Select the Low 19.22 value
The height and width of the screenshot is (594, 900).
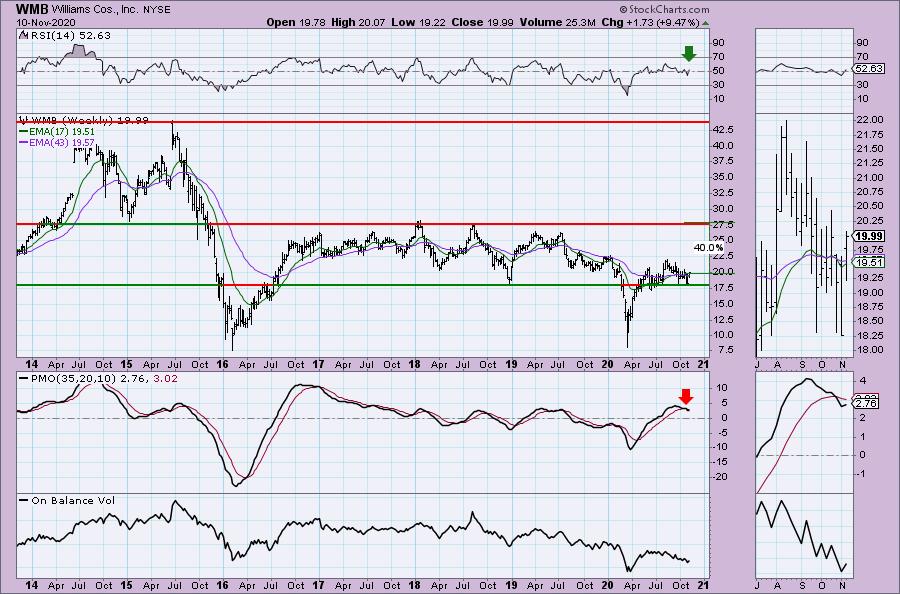418,22
